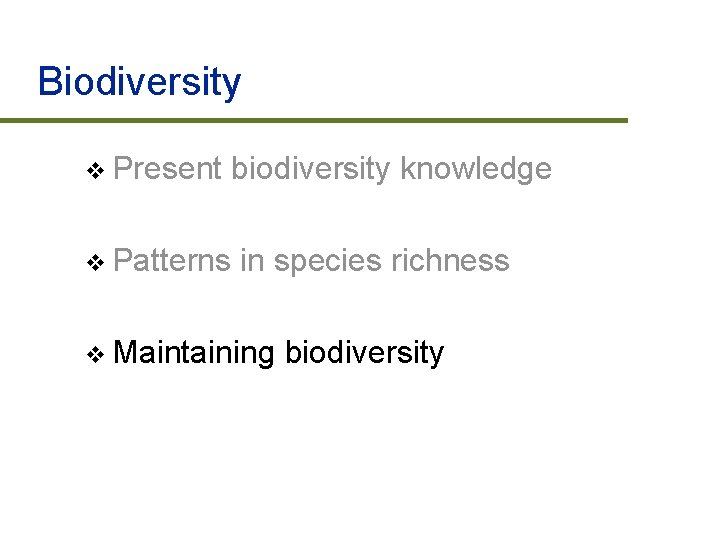Select the word "Present" in first bullet
The width and height of the screenshot is (720, 540).
[x=167, y=170]
